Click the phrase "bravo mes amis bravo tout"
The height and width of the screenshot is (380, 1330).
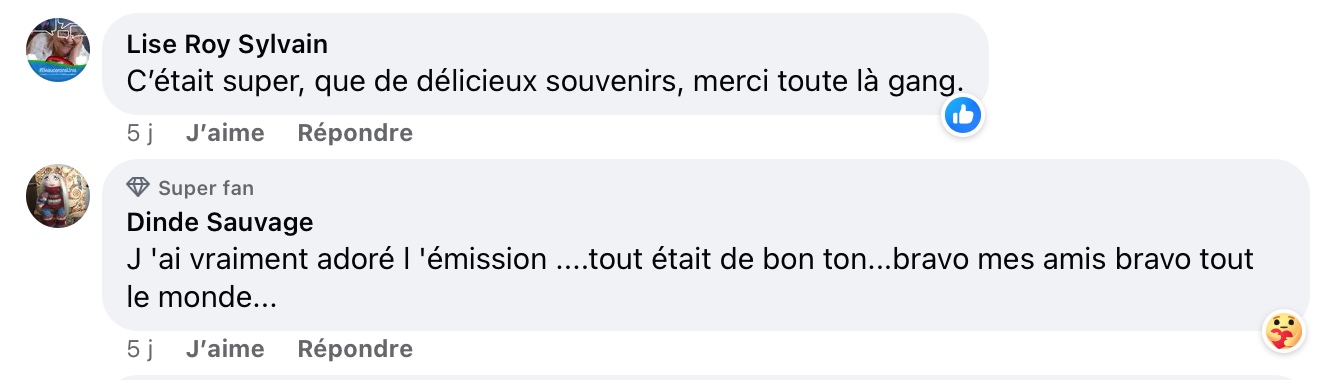(1071, 261)
